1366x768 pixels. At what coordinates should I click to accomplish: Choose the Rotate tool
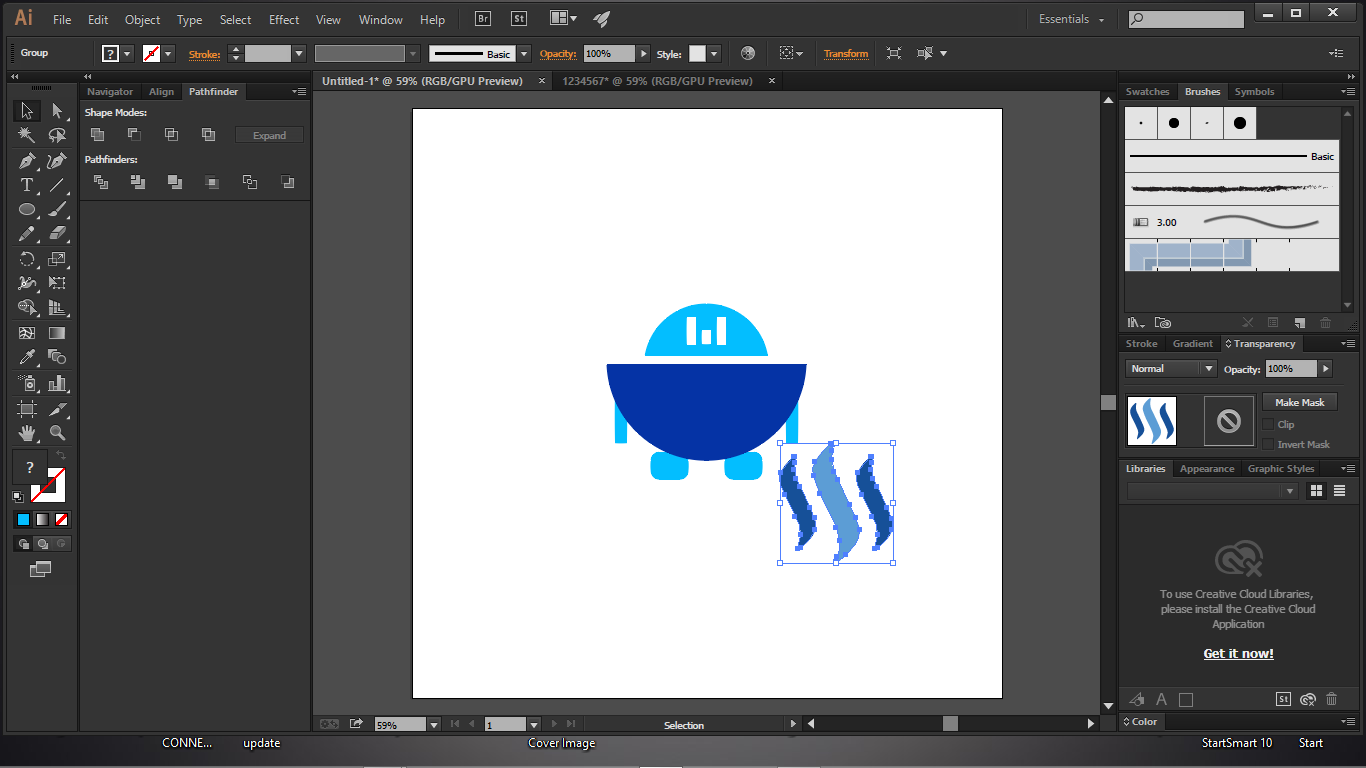pos(27,259)
